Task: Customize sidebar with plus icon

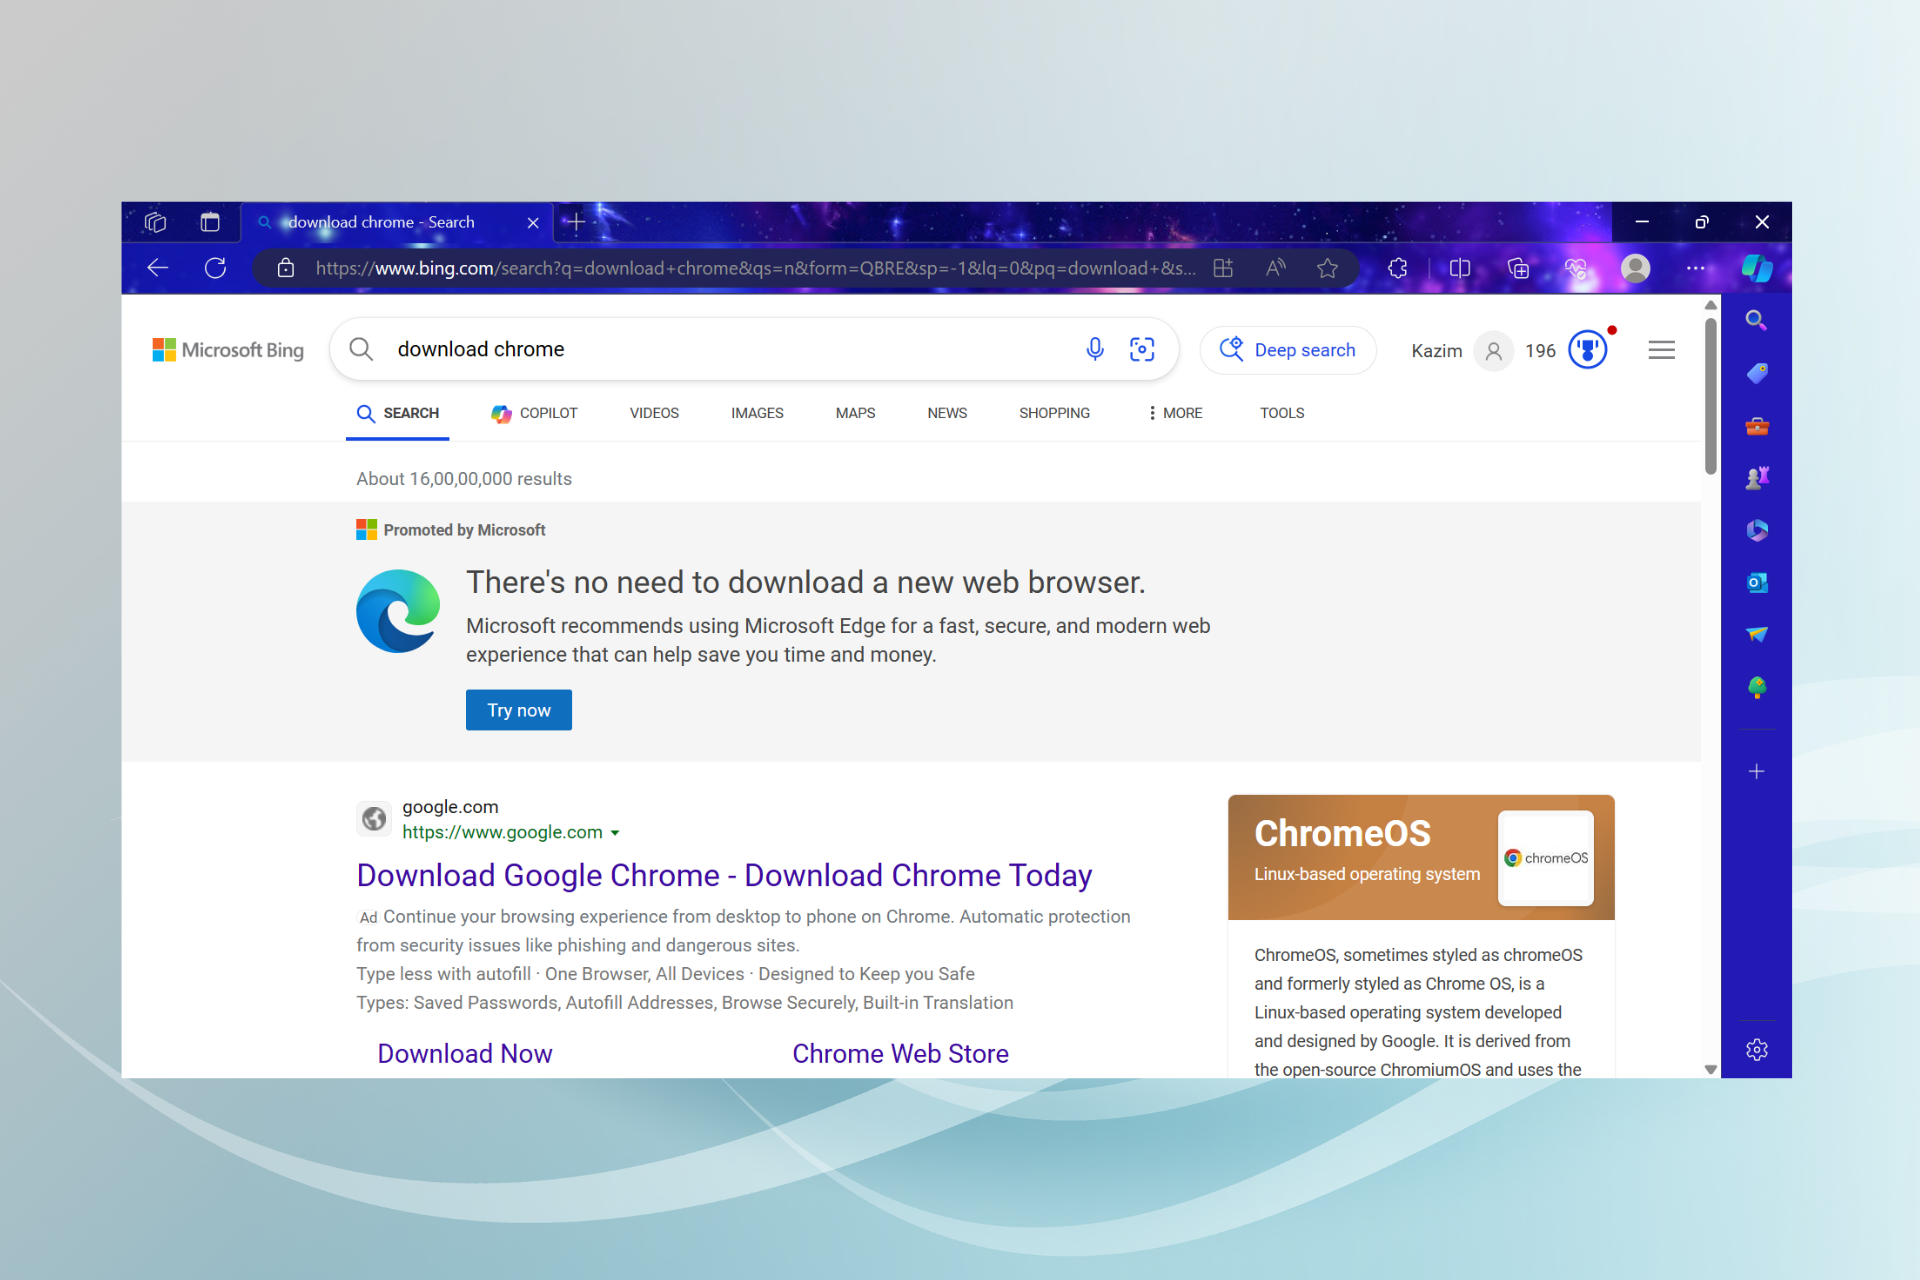Action: (x=1756, y=771)
